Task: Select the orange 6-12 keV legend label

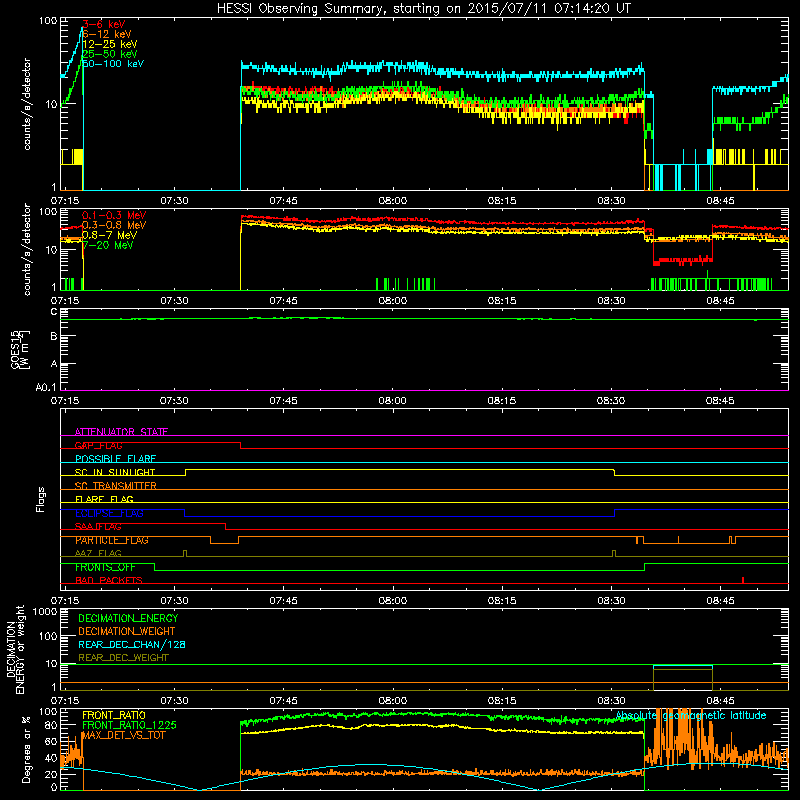Action: tap(107, 34)
